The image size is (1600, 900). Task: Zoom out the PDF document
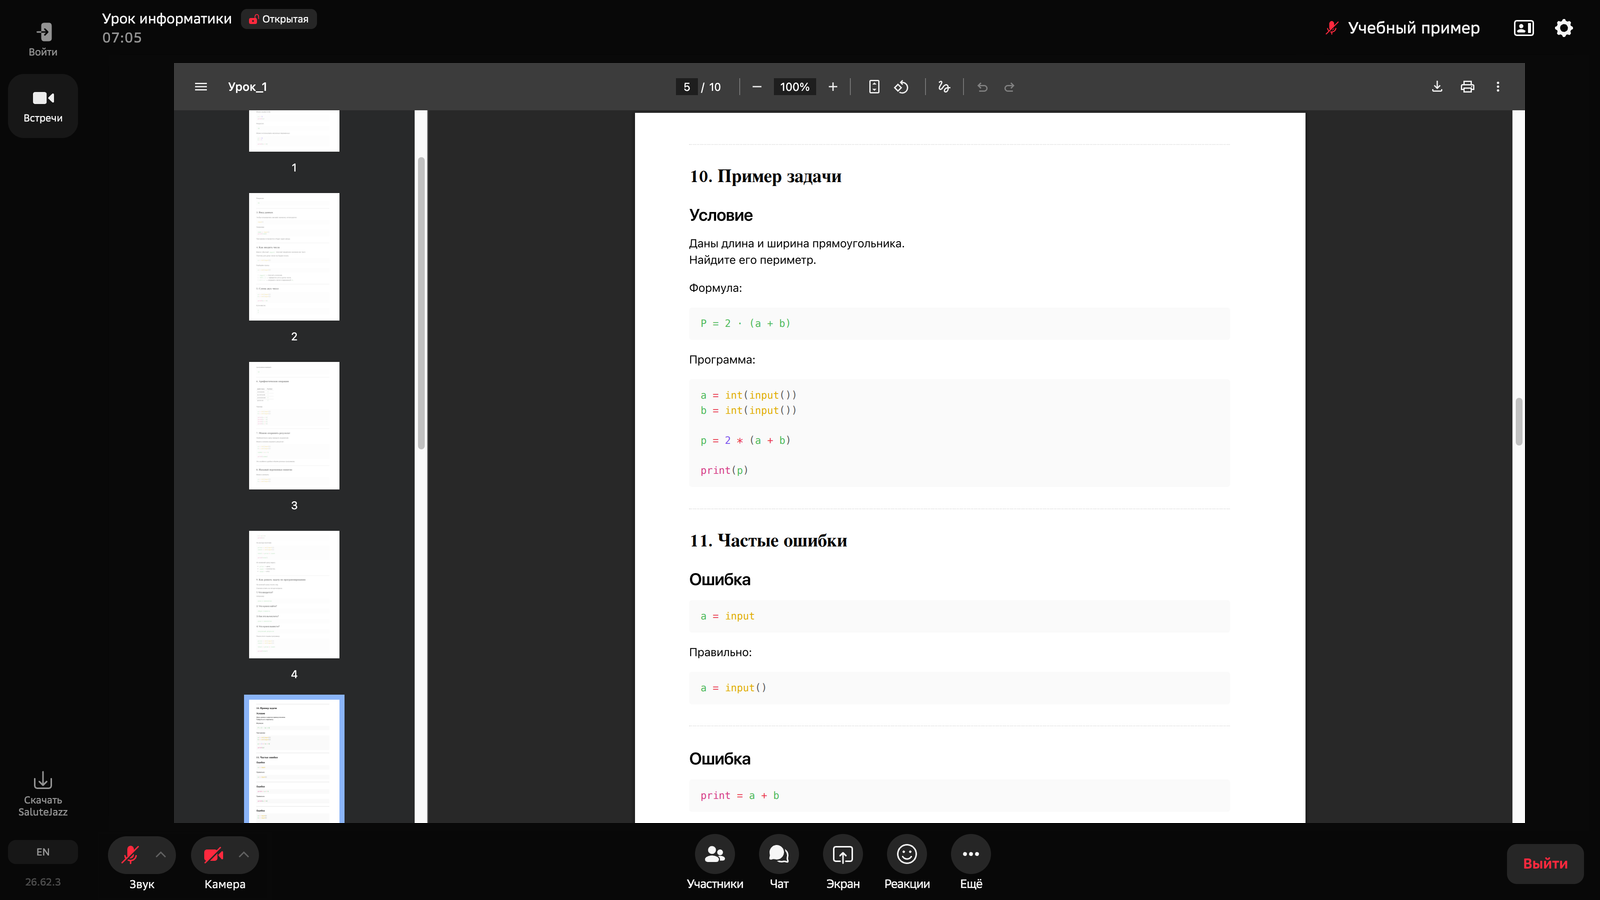(x=757, y=87)
